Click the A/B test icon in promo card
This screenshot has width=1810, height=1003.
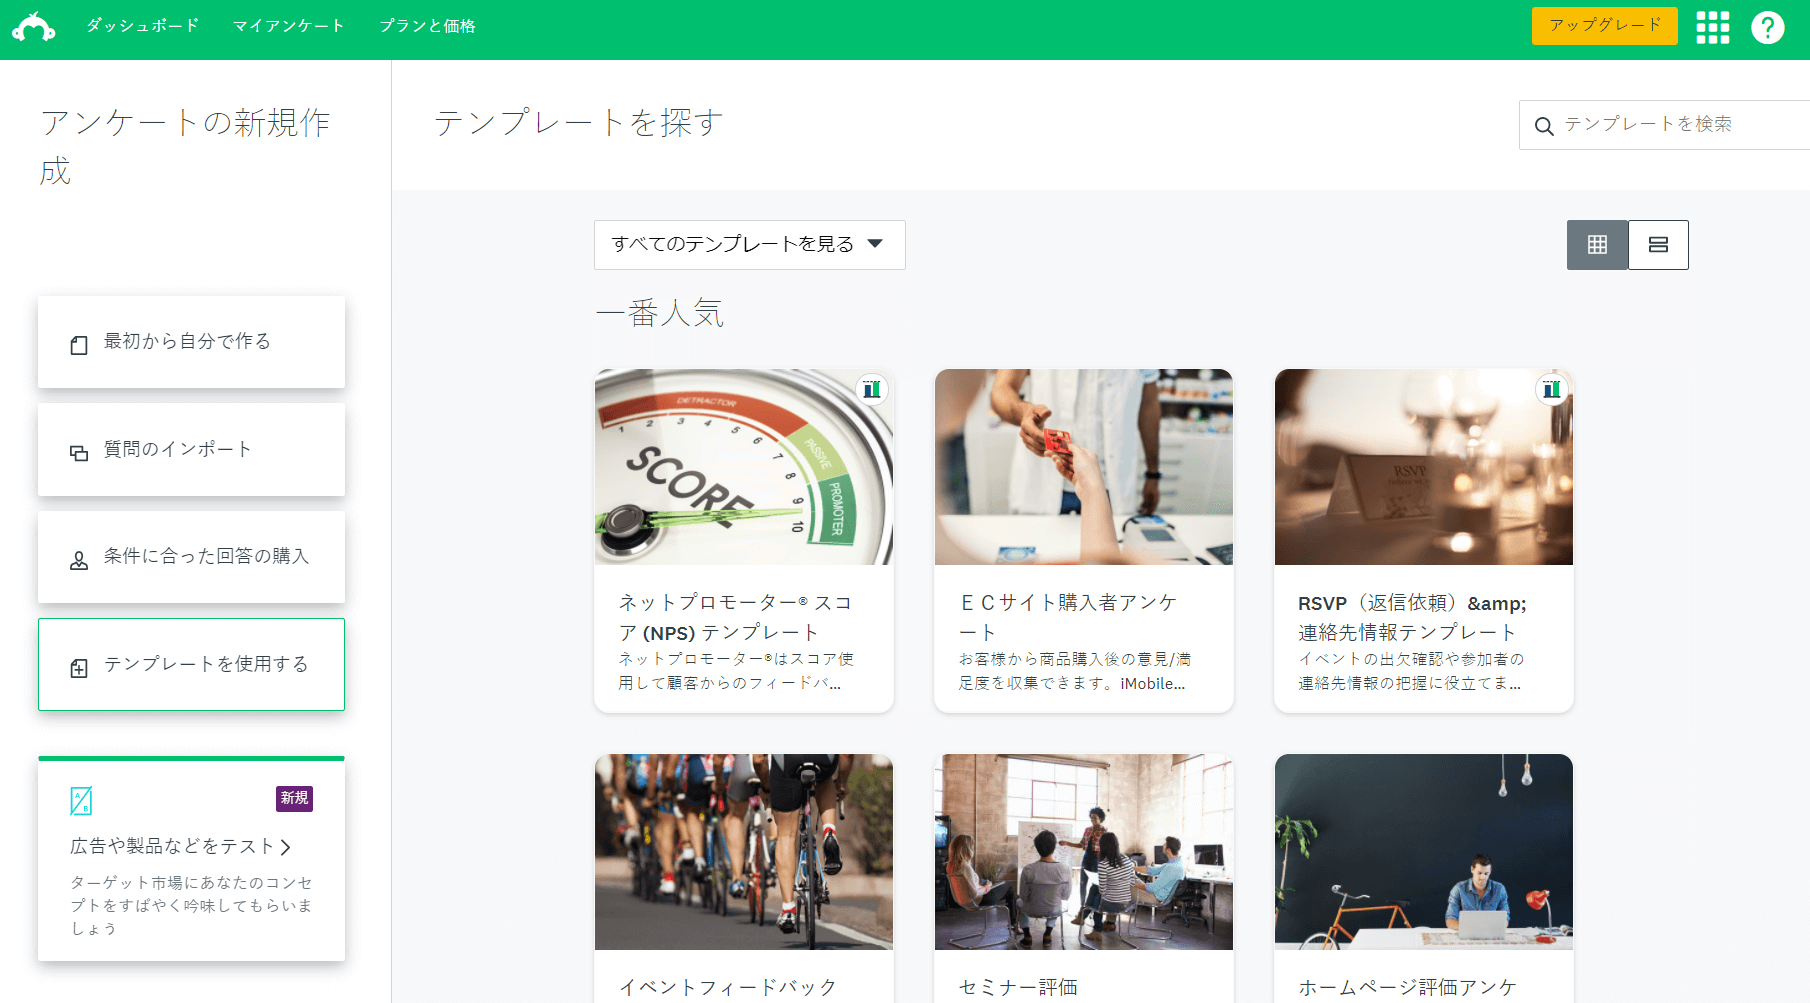click(81, 801)
